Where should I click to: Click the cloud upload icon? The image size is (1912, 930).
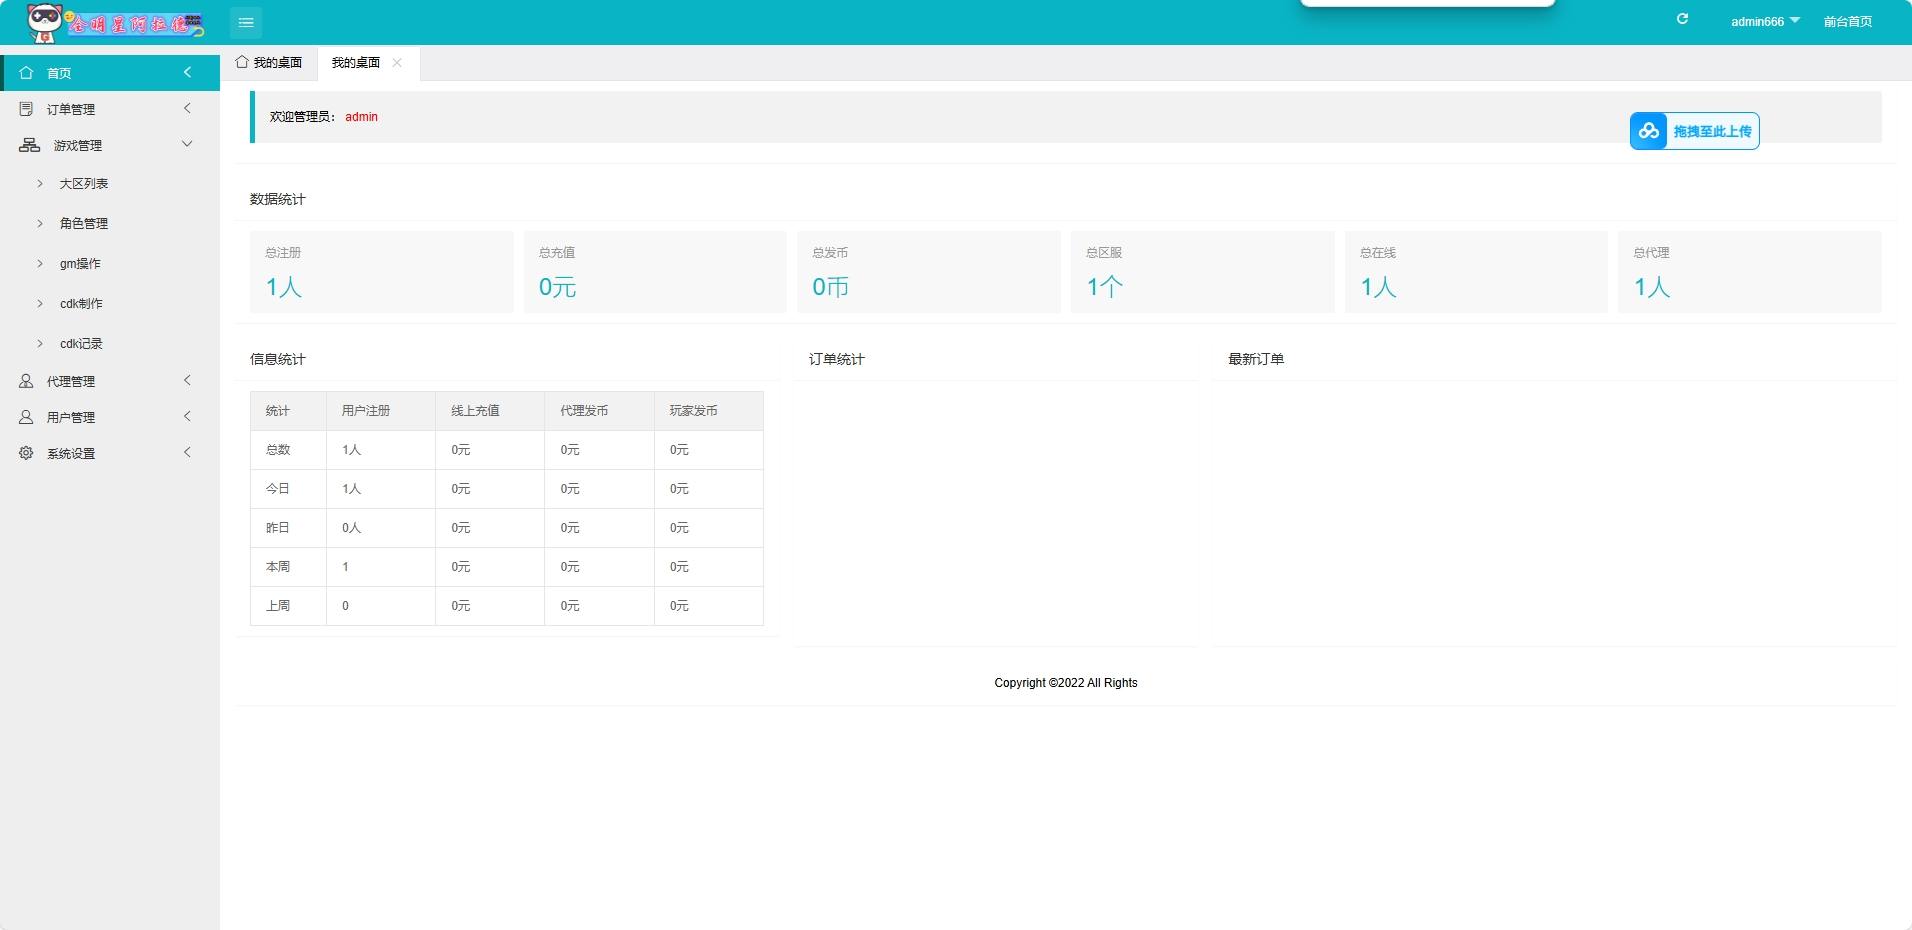click(1648, 131)
